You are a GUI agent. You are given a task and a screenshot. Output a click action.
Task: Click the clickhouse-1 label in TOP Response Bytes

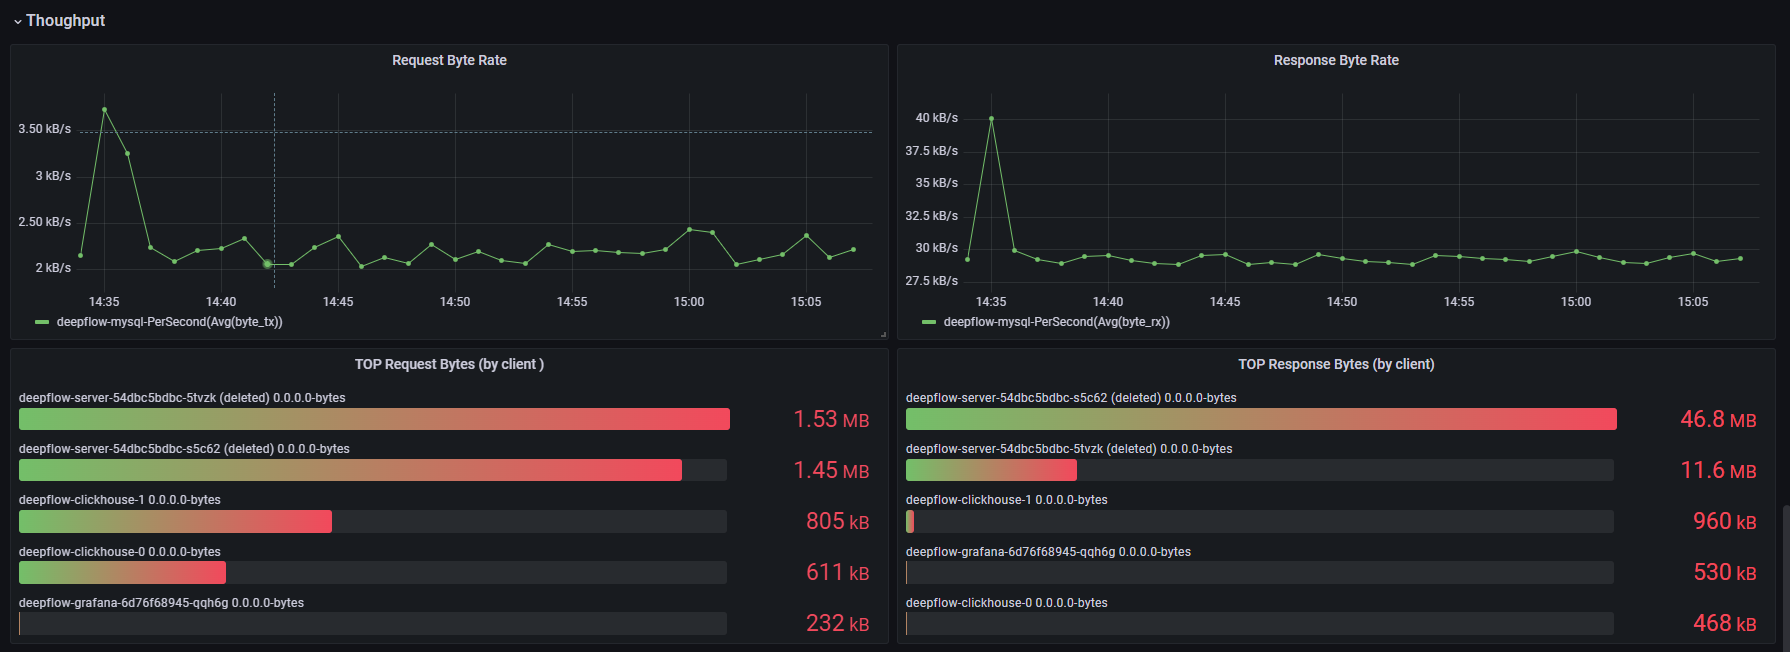(x=1007, y=500)
